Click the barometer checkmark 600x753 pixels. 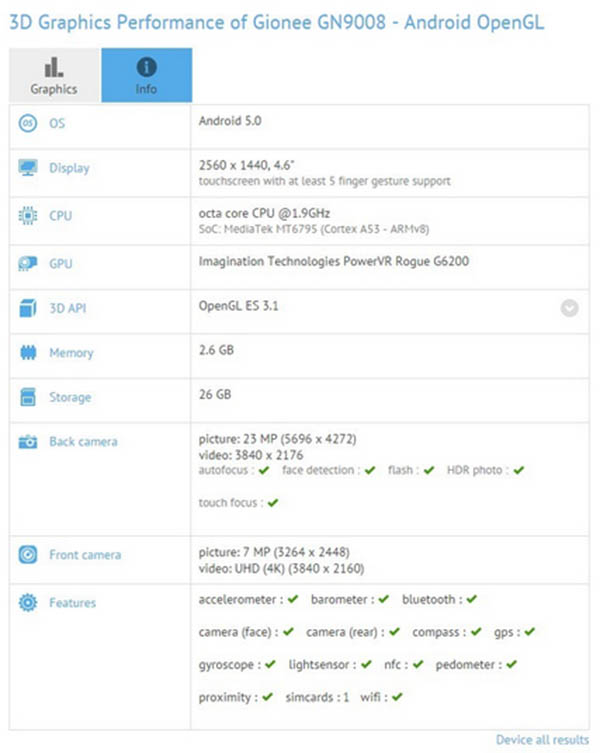tap(383, 599)
